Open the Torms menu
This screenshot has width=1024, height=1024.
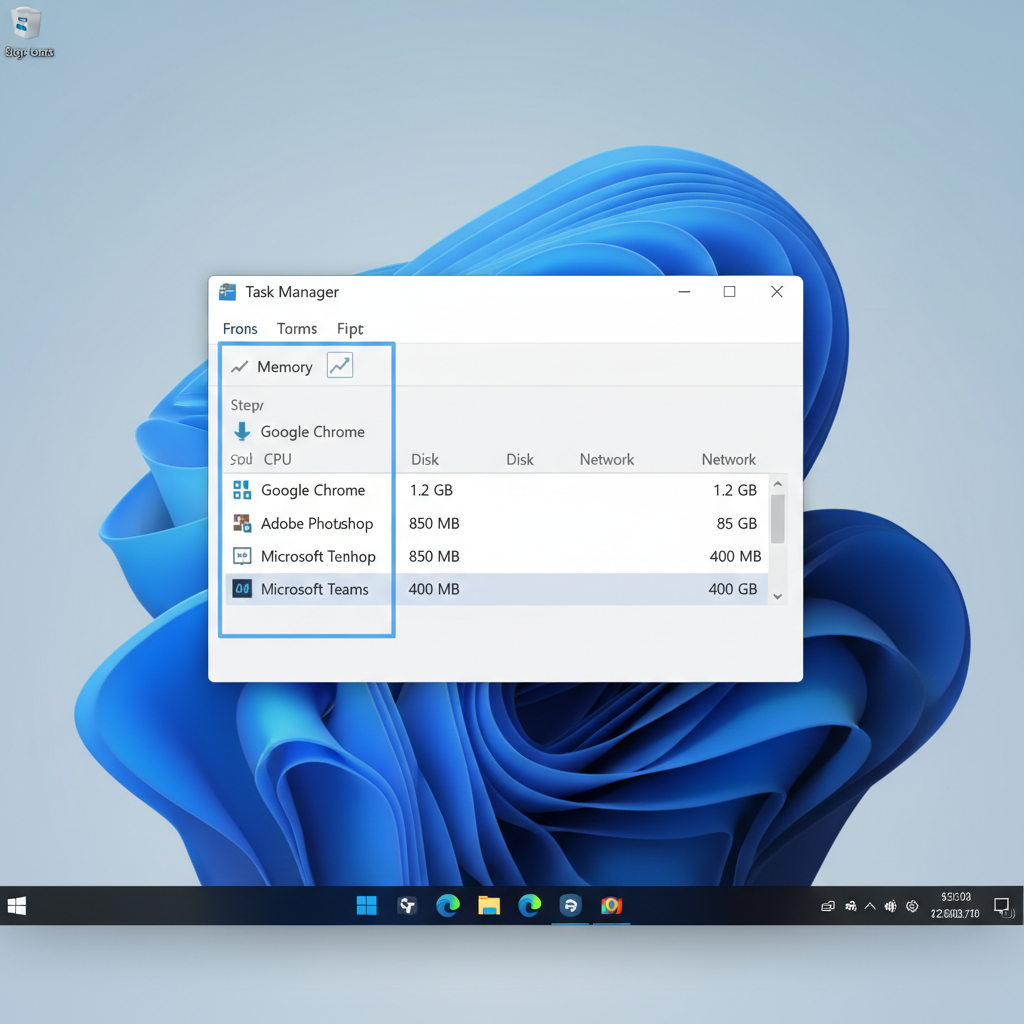296,328
